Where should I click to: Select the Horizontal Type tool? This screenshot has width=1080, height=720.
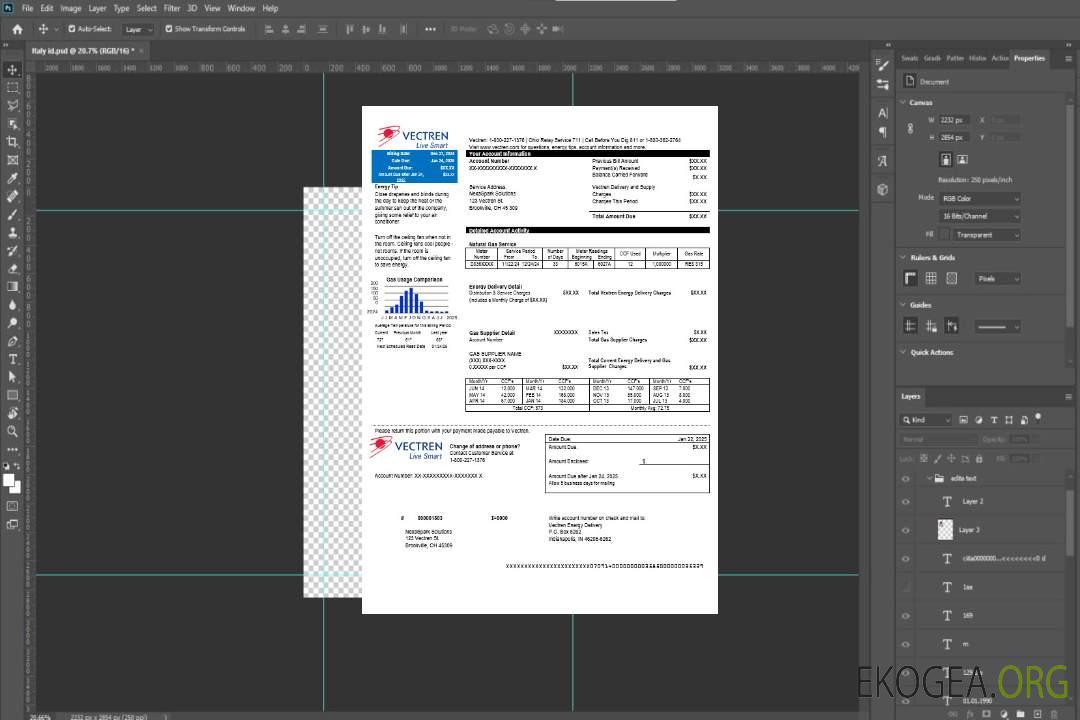click(x=12, y=359)
